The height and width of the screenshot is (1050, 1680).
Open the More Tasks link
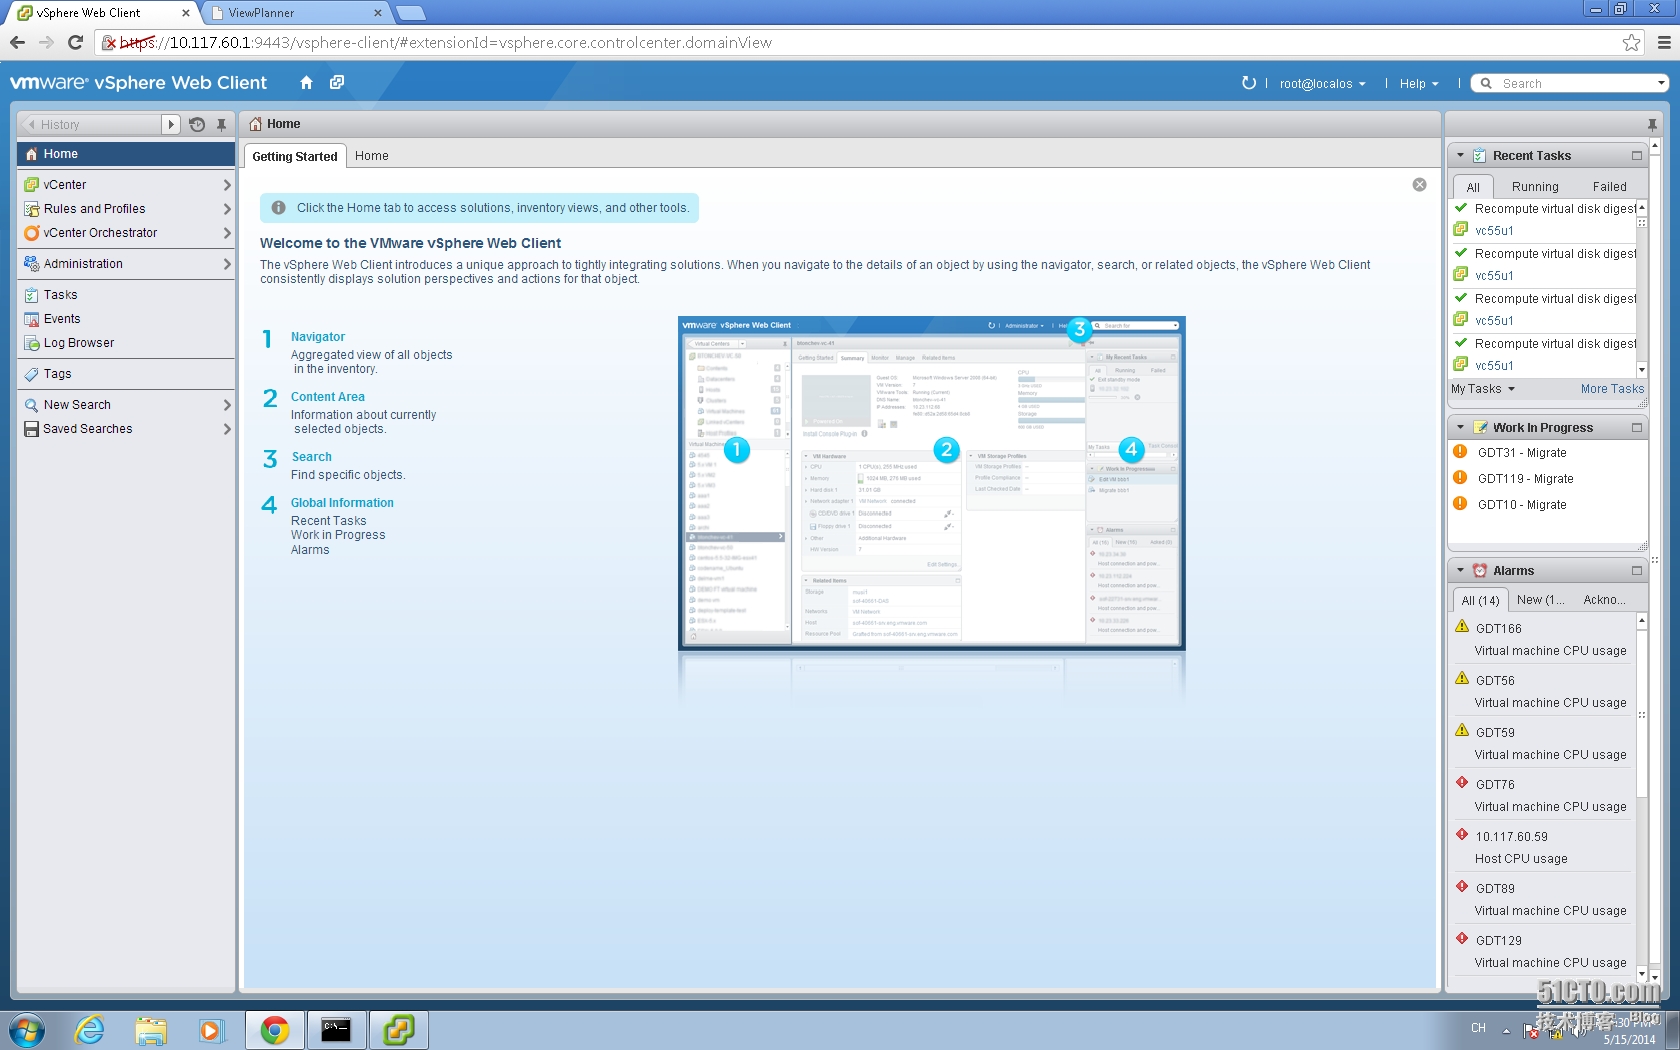1612,389
